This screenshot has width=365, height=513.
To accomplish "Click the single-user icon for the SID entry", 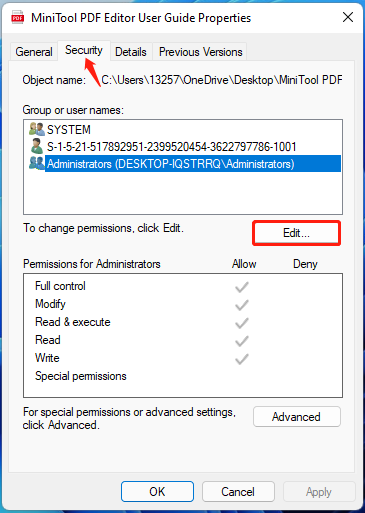I will pos(37,146).
